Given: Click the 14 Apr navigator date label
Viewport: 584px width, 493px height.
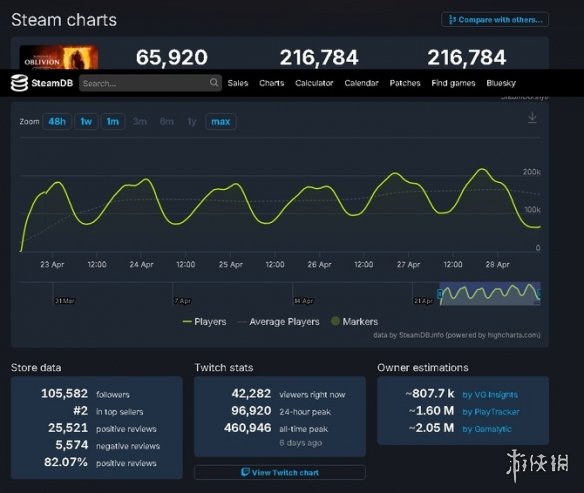Looking at the screenshot, I should [304, 301].
